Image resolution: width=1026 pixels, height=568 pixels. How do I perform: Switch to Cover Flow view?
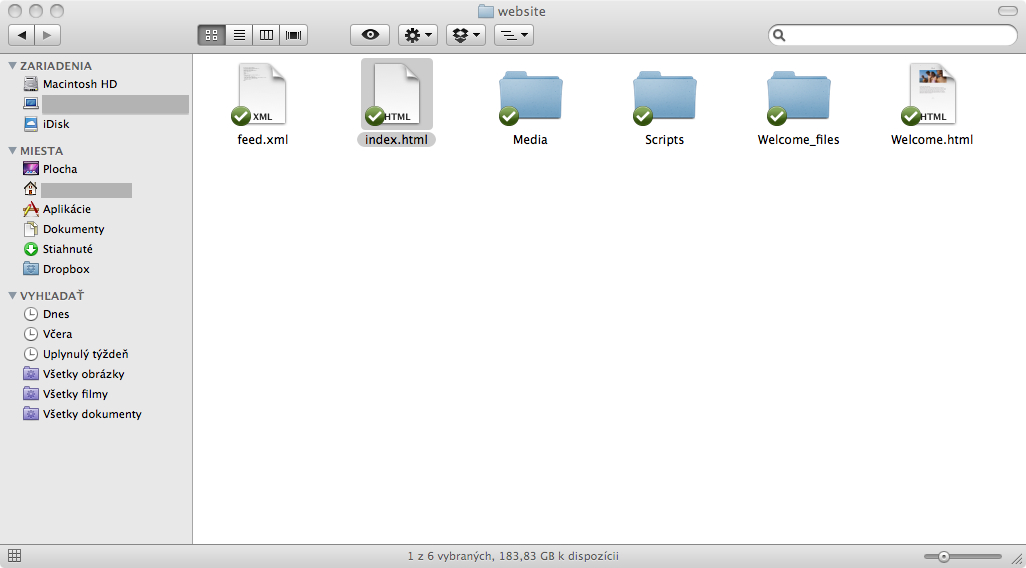click(294, 35)
